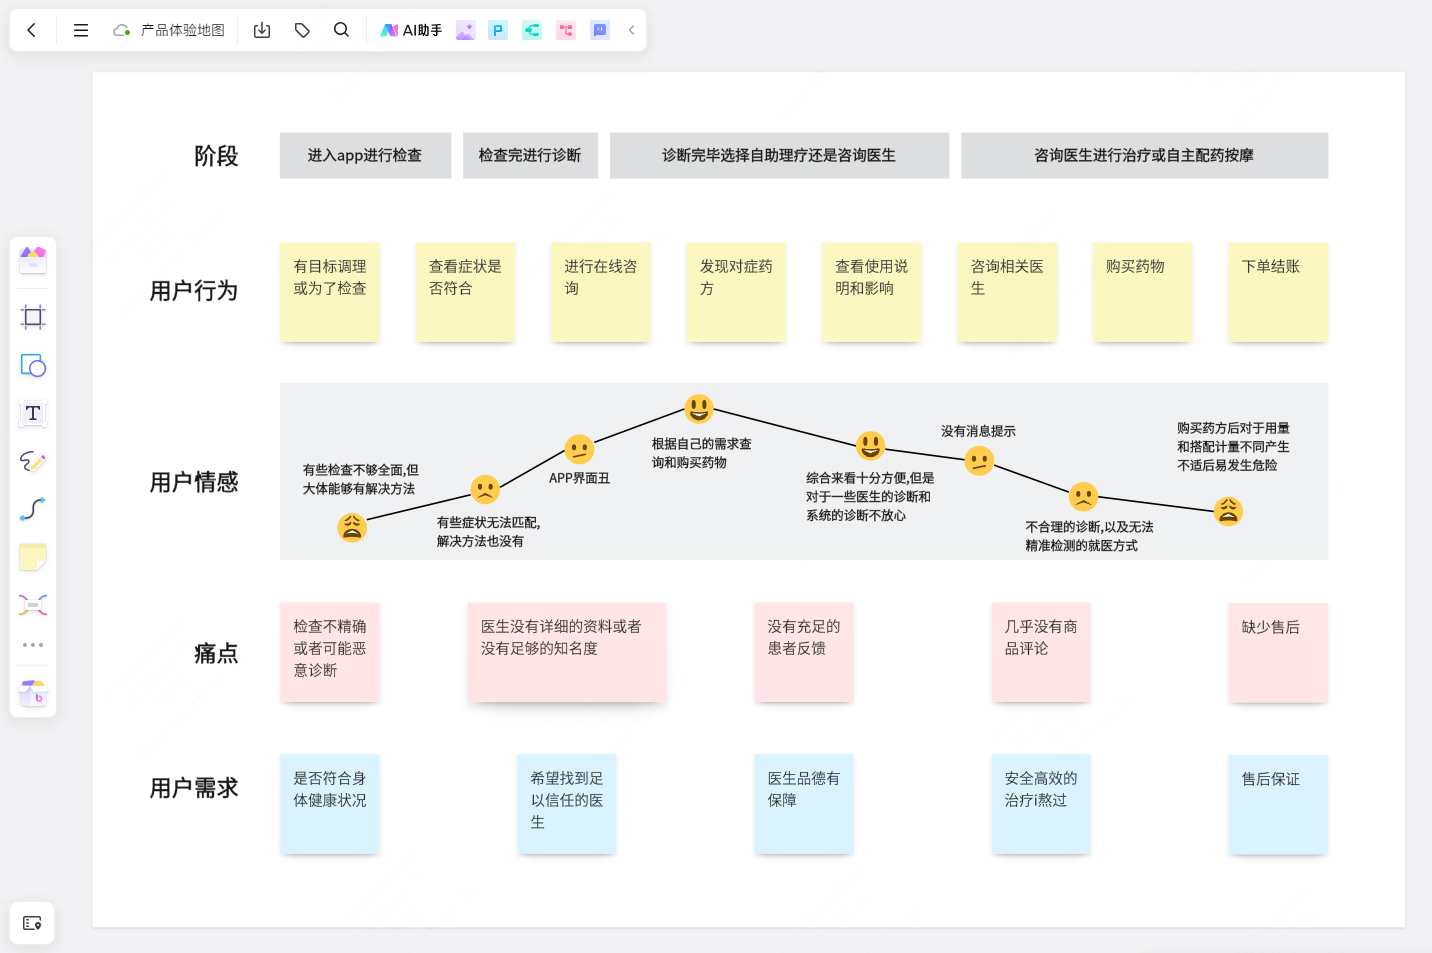This screenshot has height=953, width=1432.
Task: Open the tag label icon
Action: 302,30
